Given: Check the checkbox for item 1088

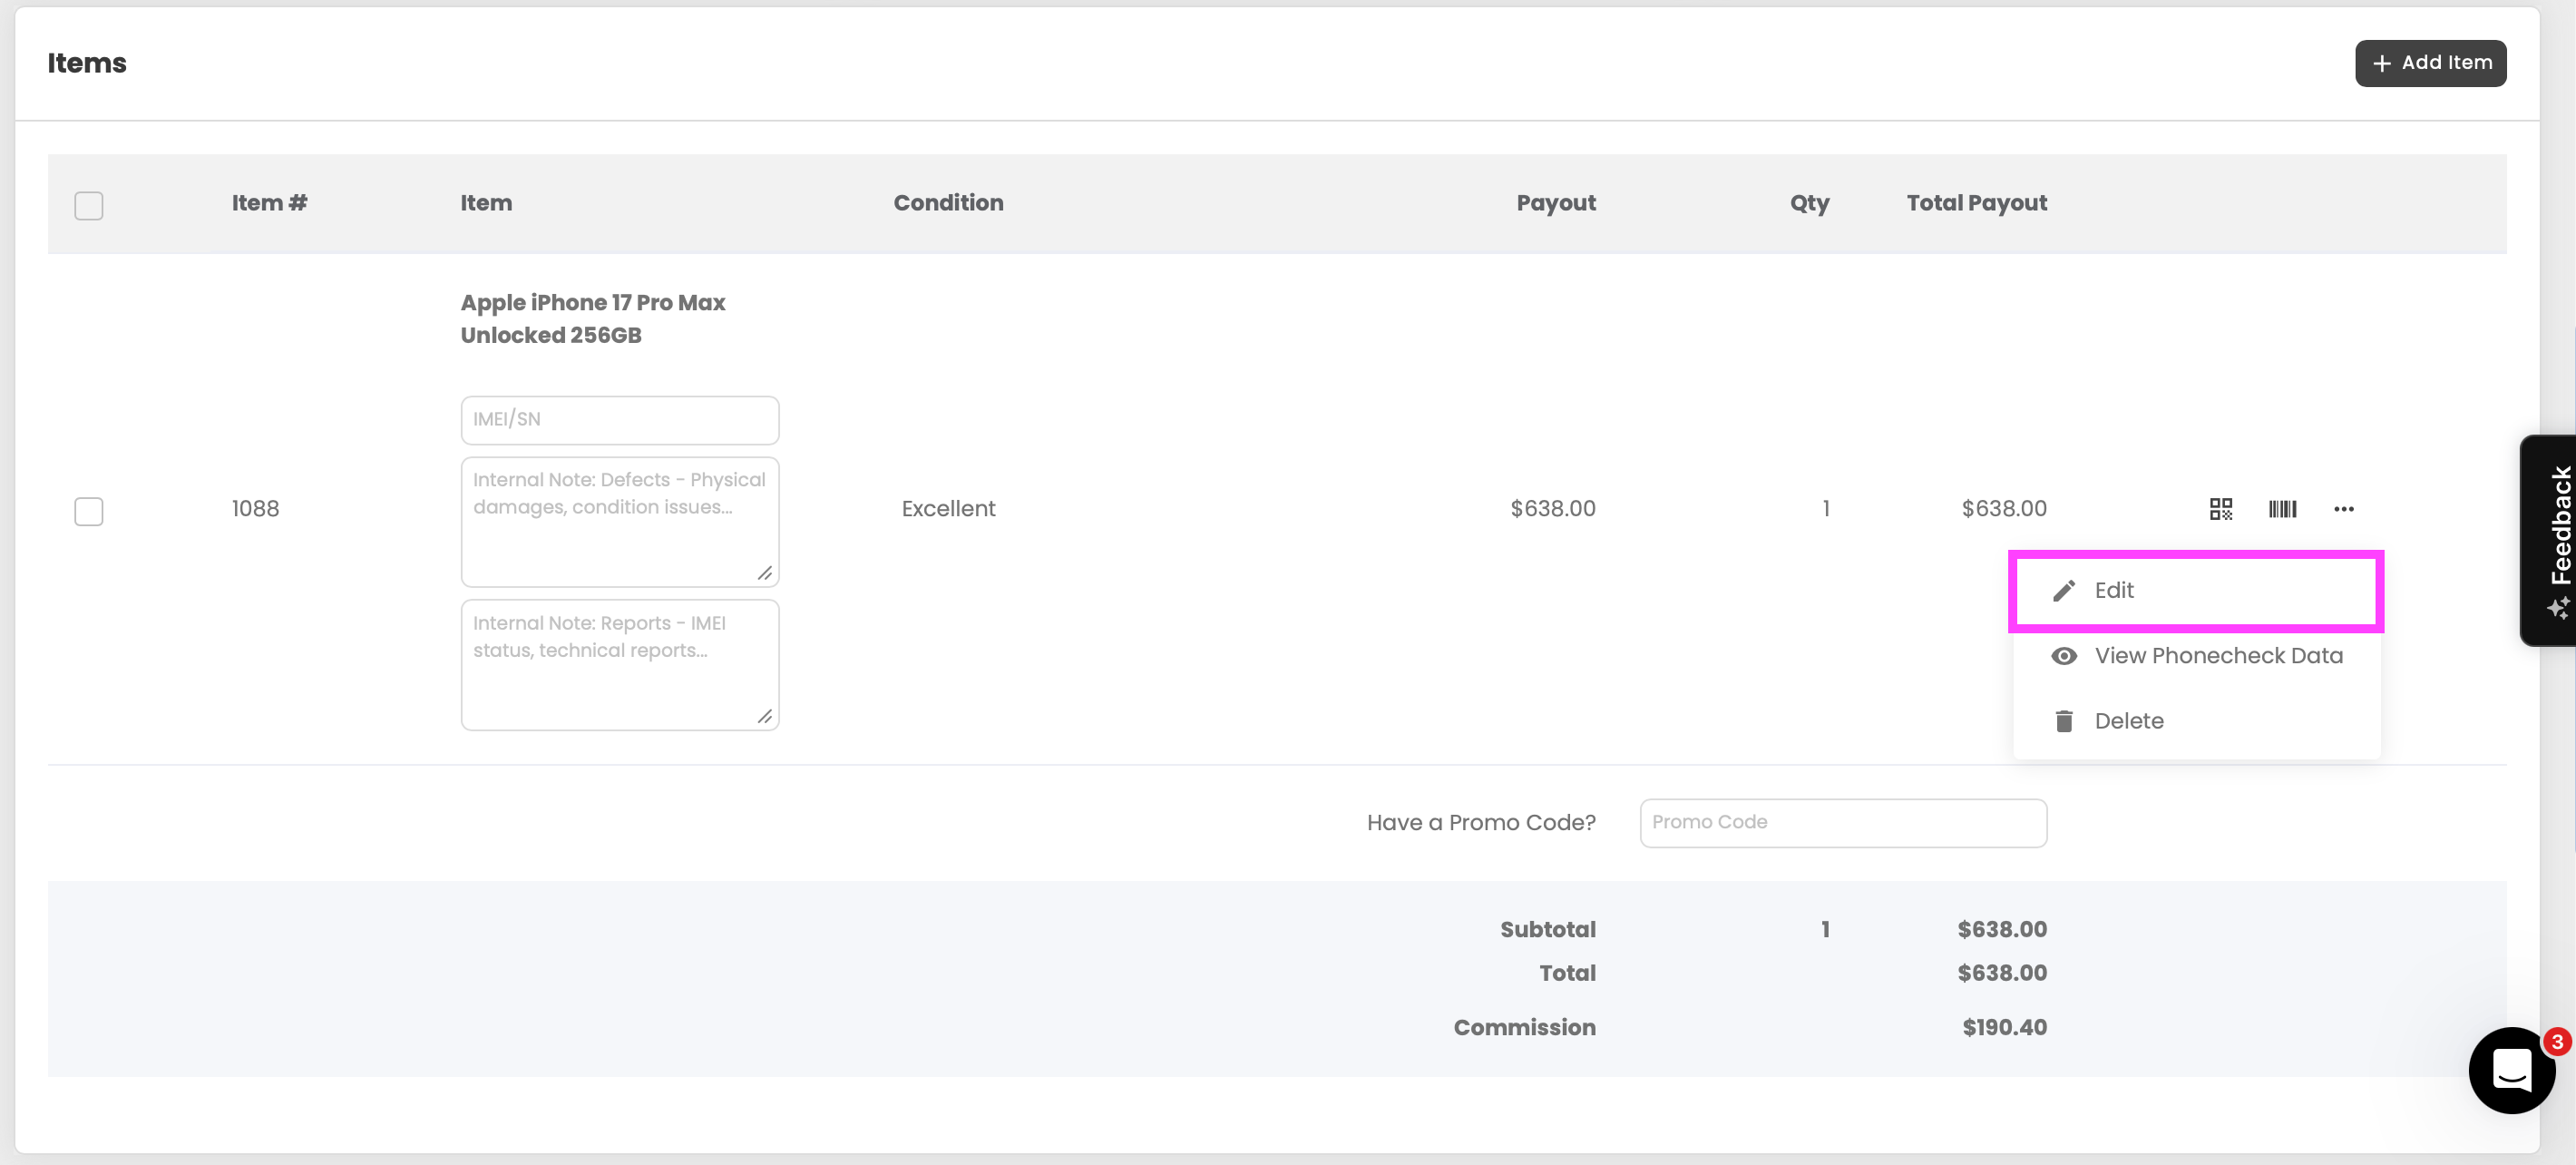Looking at the screenshot, I should pos(89,511).
